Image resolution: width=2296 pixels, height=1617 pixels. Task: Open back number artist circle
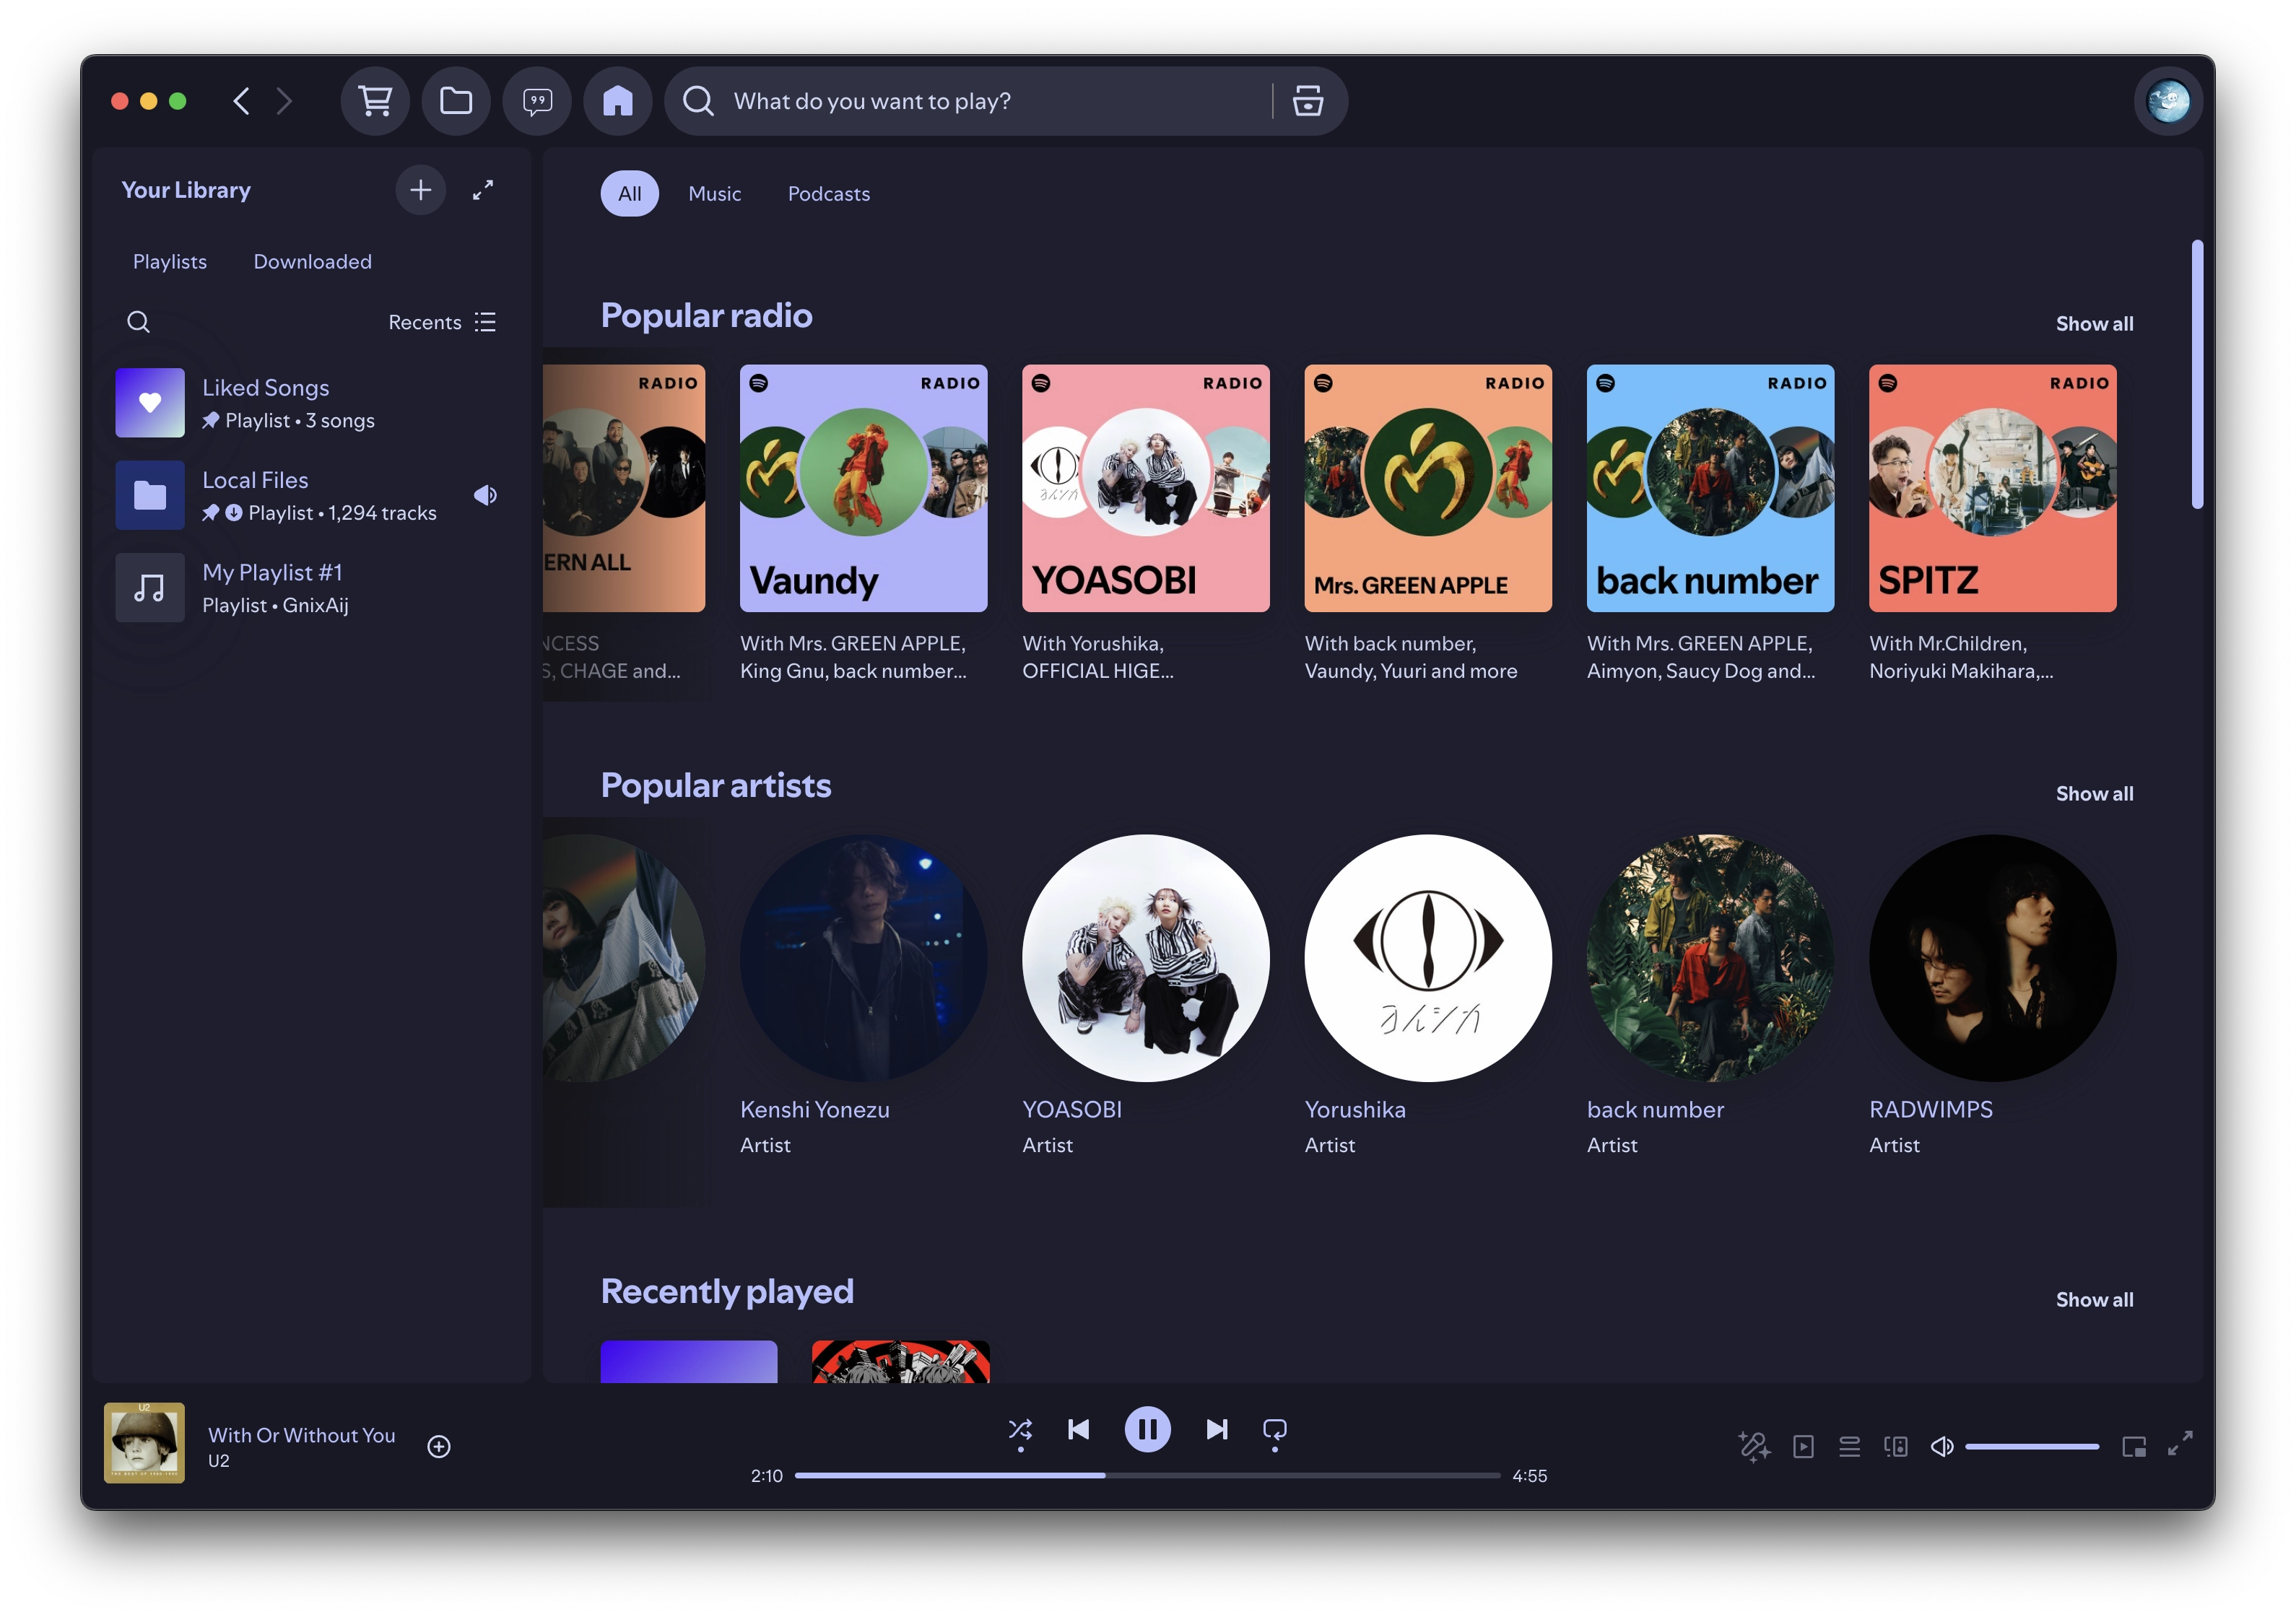tap(1711, 958)
